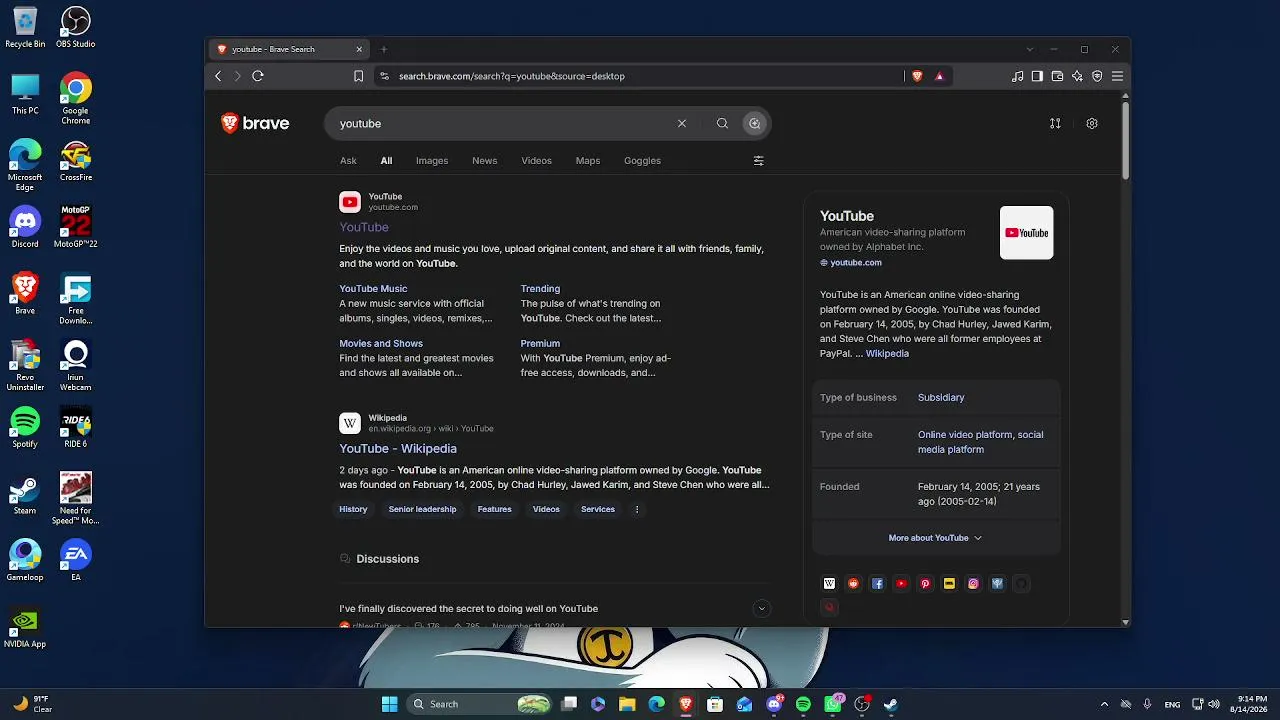Image resolution: width=1280 pixels, height=720 pixels.
Task: Toggle the browser sidebar panel icon
Action: [1037, 76]
